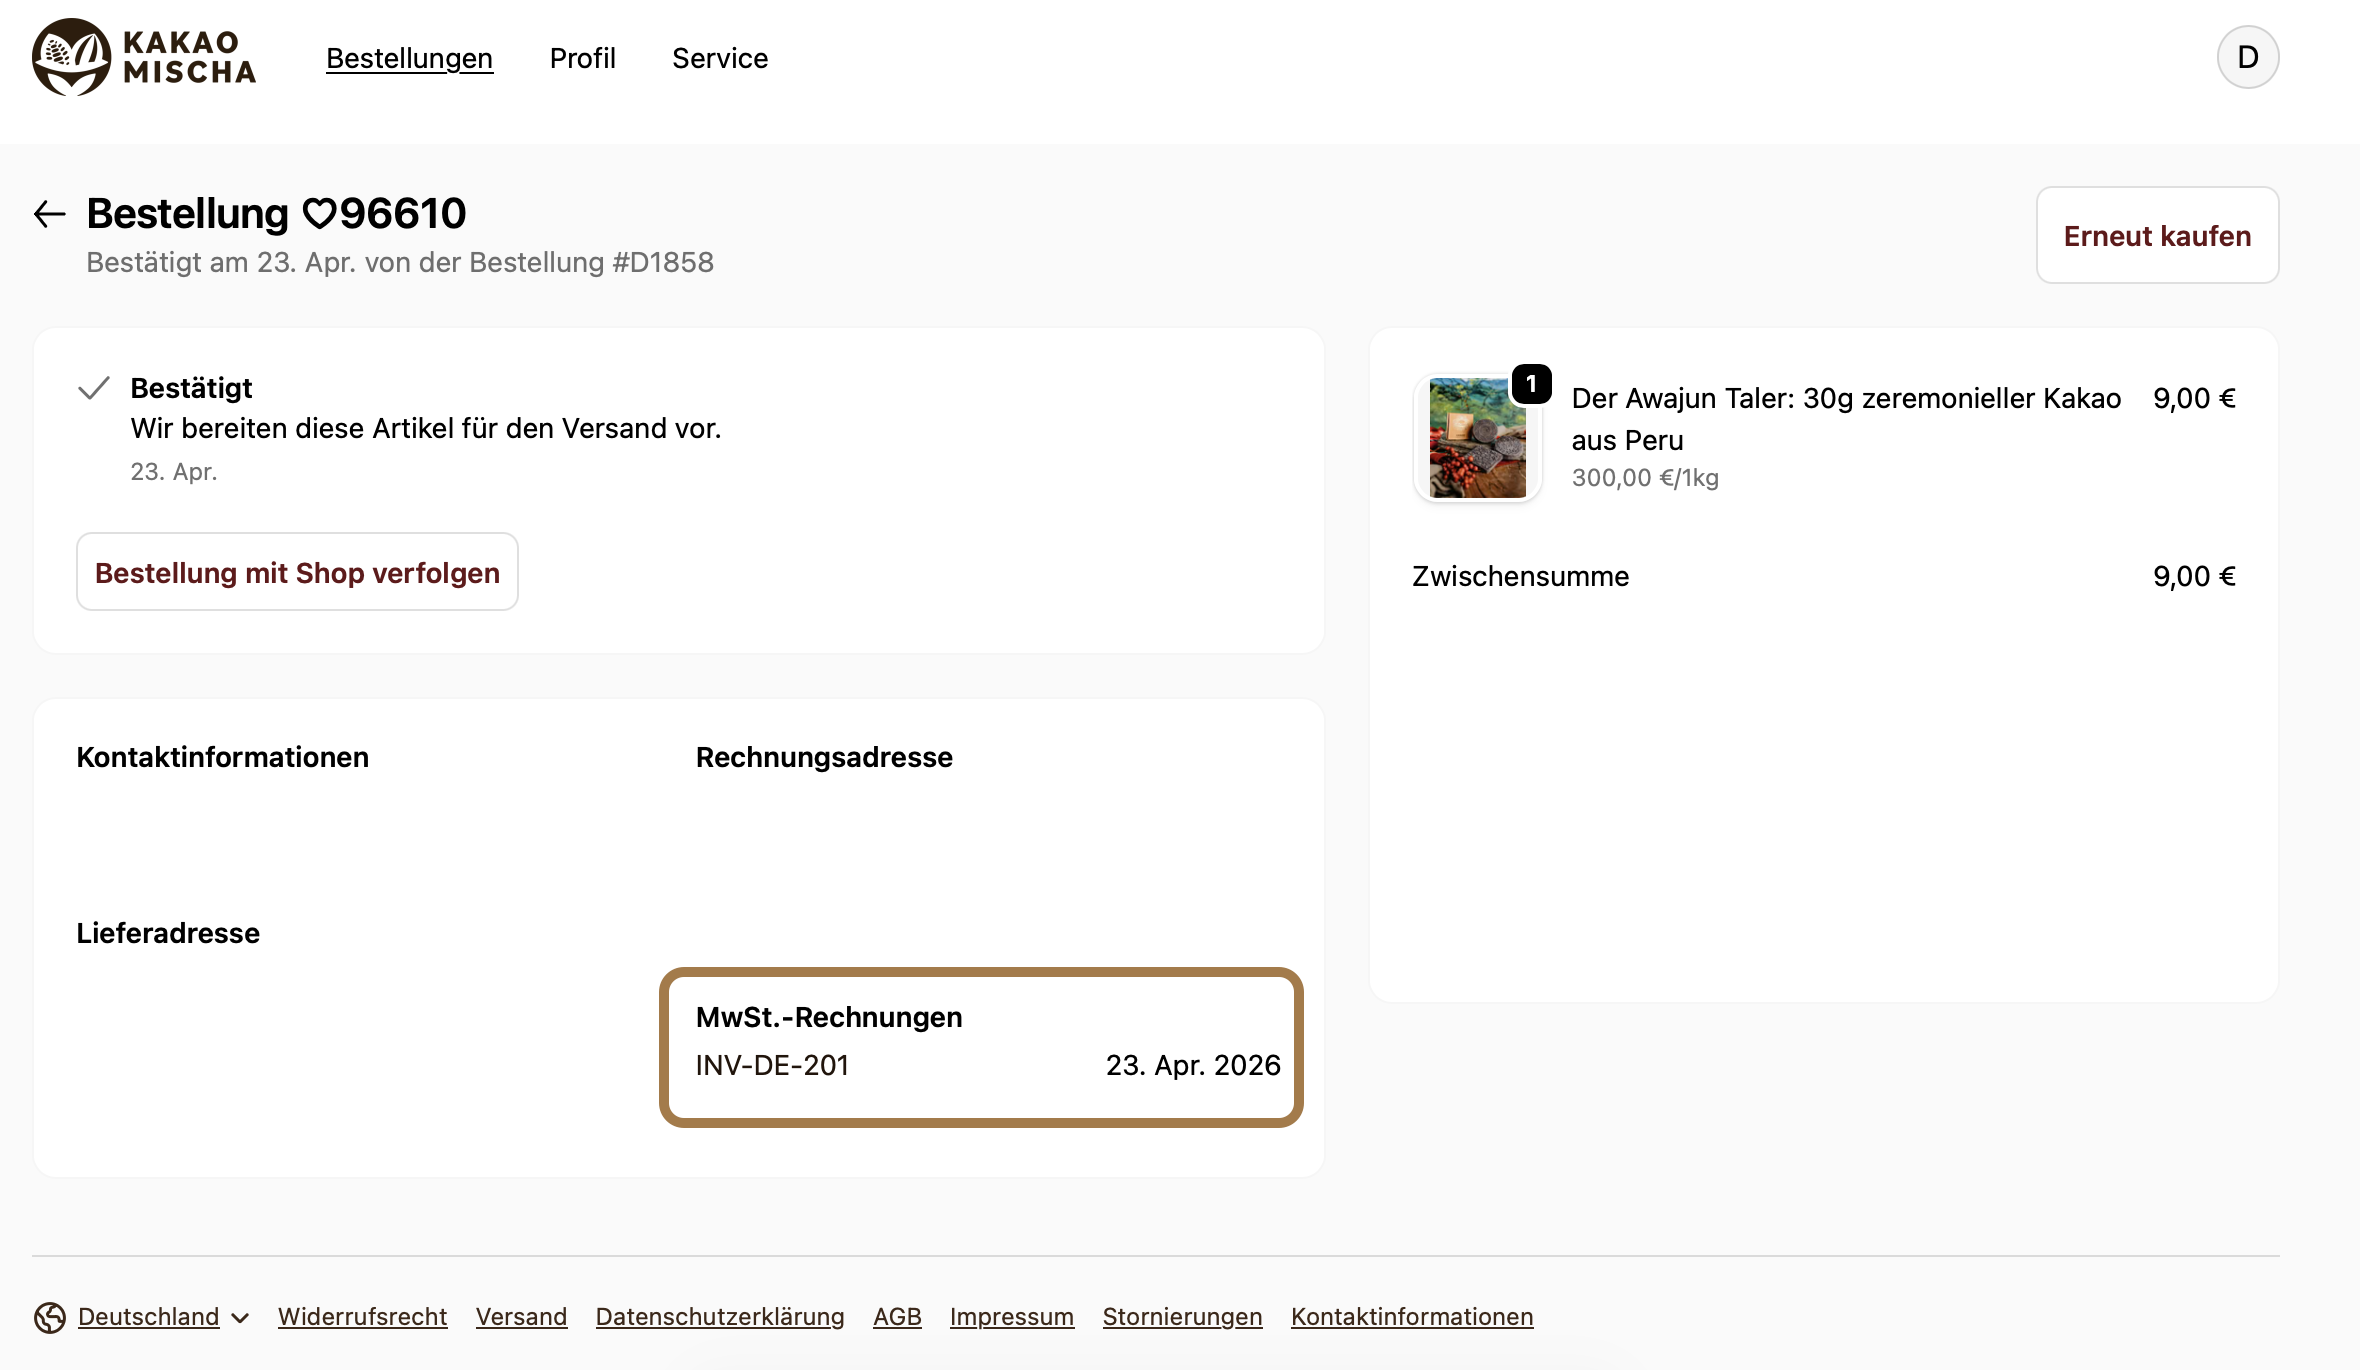The width and height of the screenshot is (2360, 1370).
Task: Click the heart icon in the order title
Action: tap(319, 214)
